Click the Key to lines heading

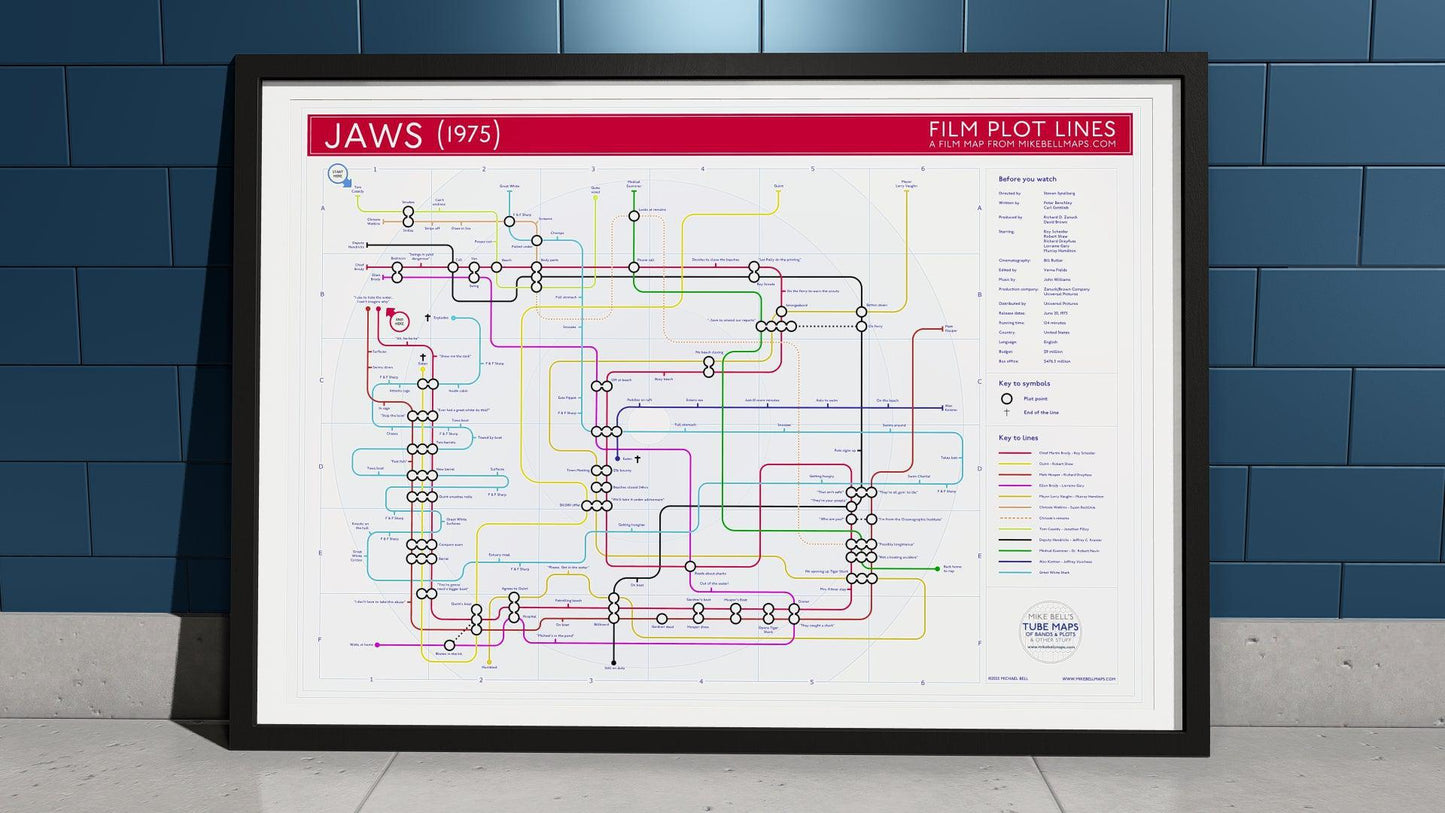pyautogui.click(x=1018, y=438)
